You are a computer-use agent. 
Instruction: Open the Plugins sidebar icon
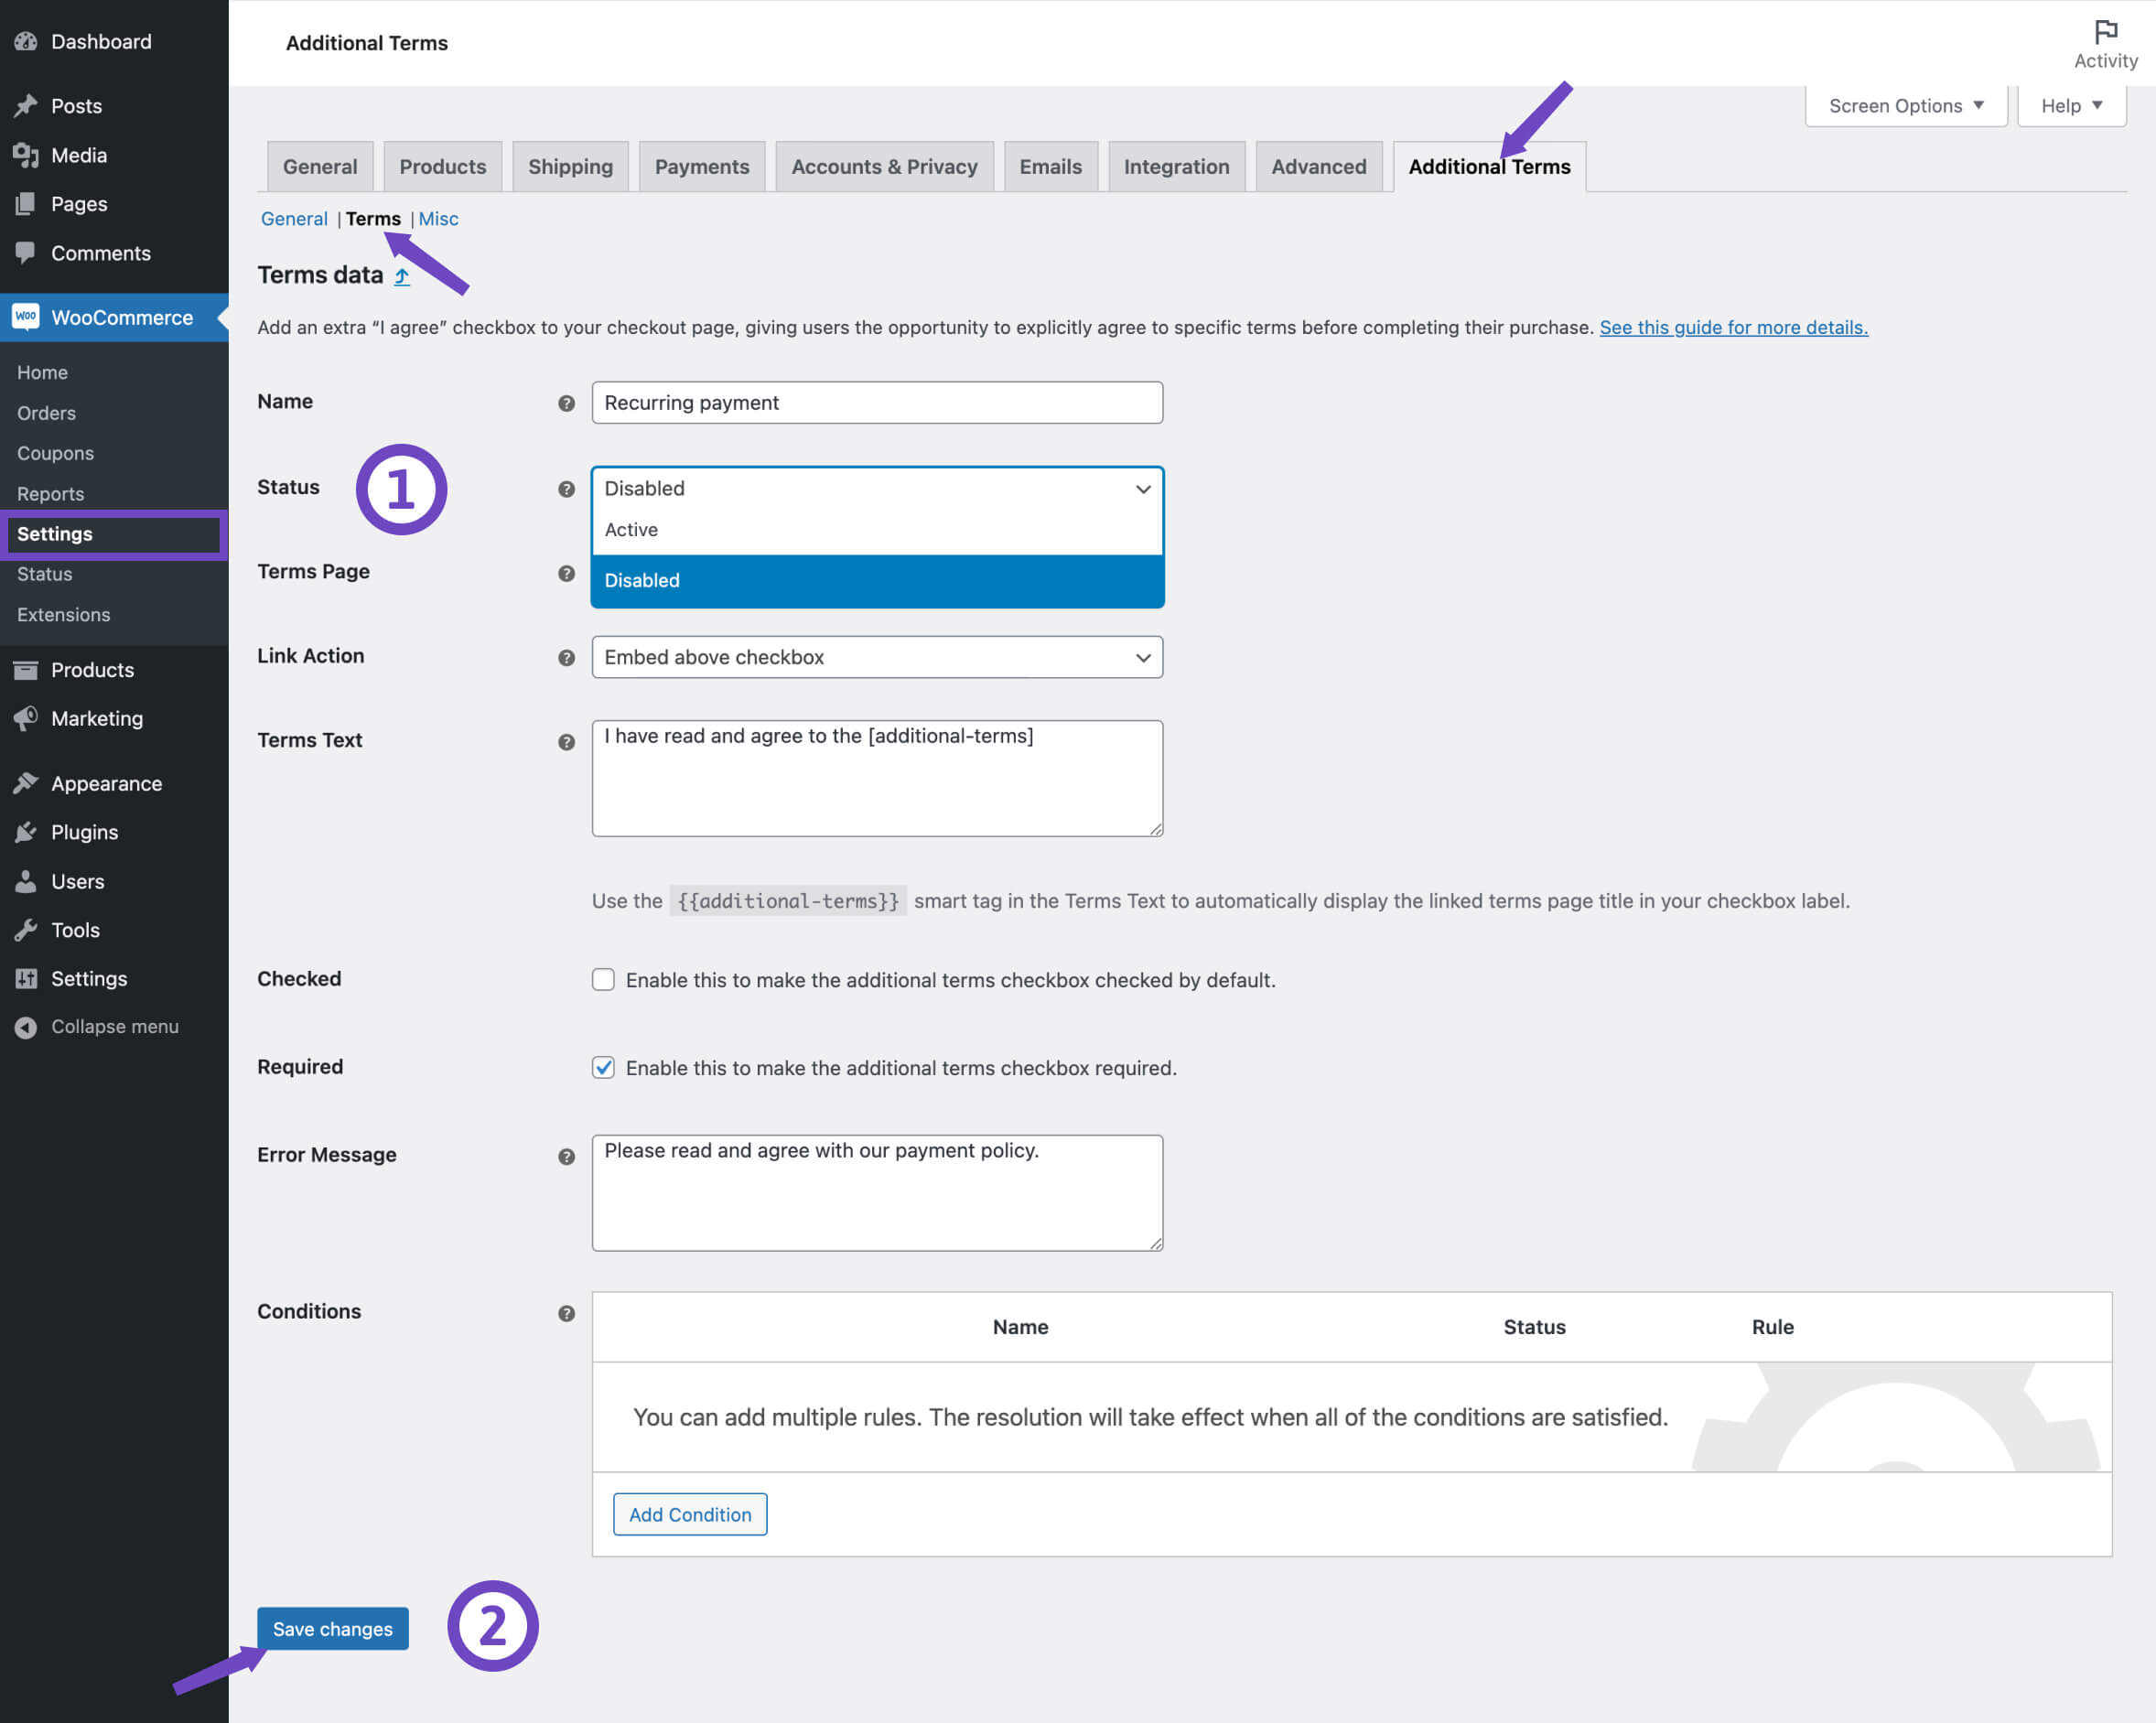(x=27, y=832)
